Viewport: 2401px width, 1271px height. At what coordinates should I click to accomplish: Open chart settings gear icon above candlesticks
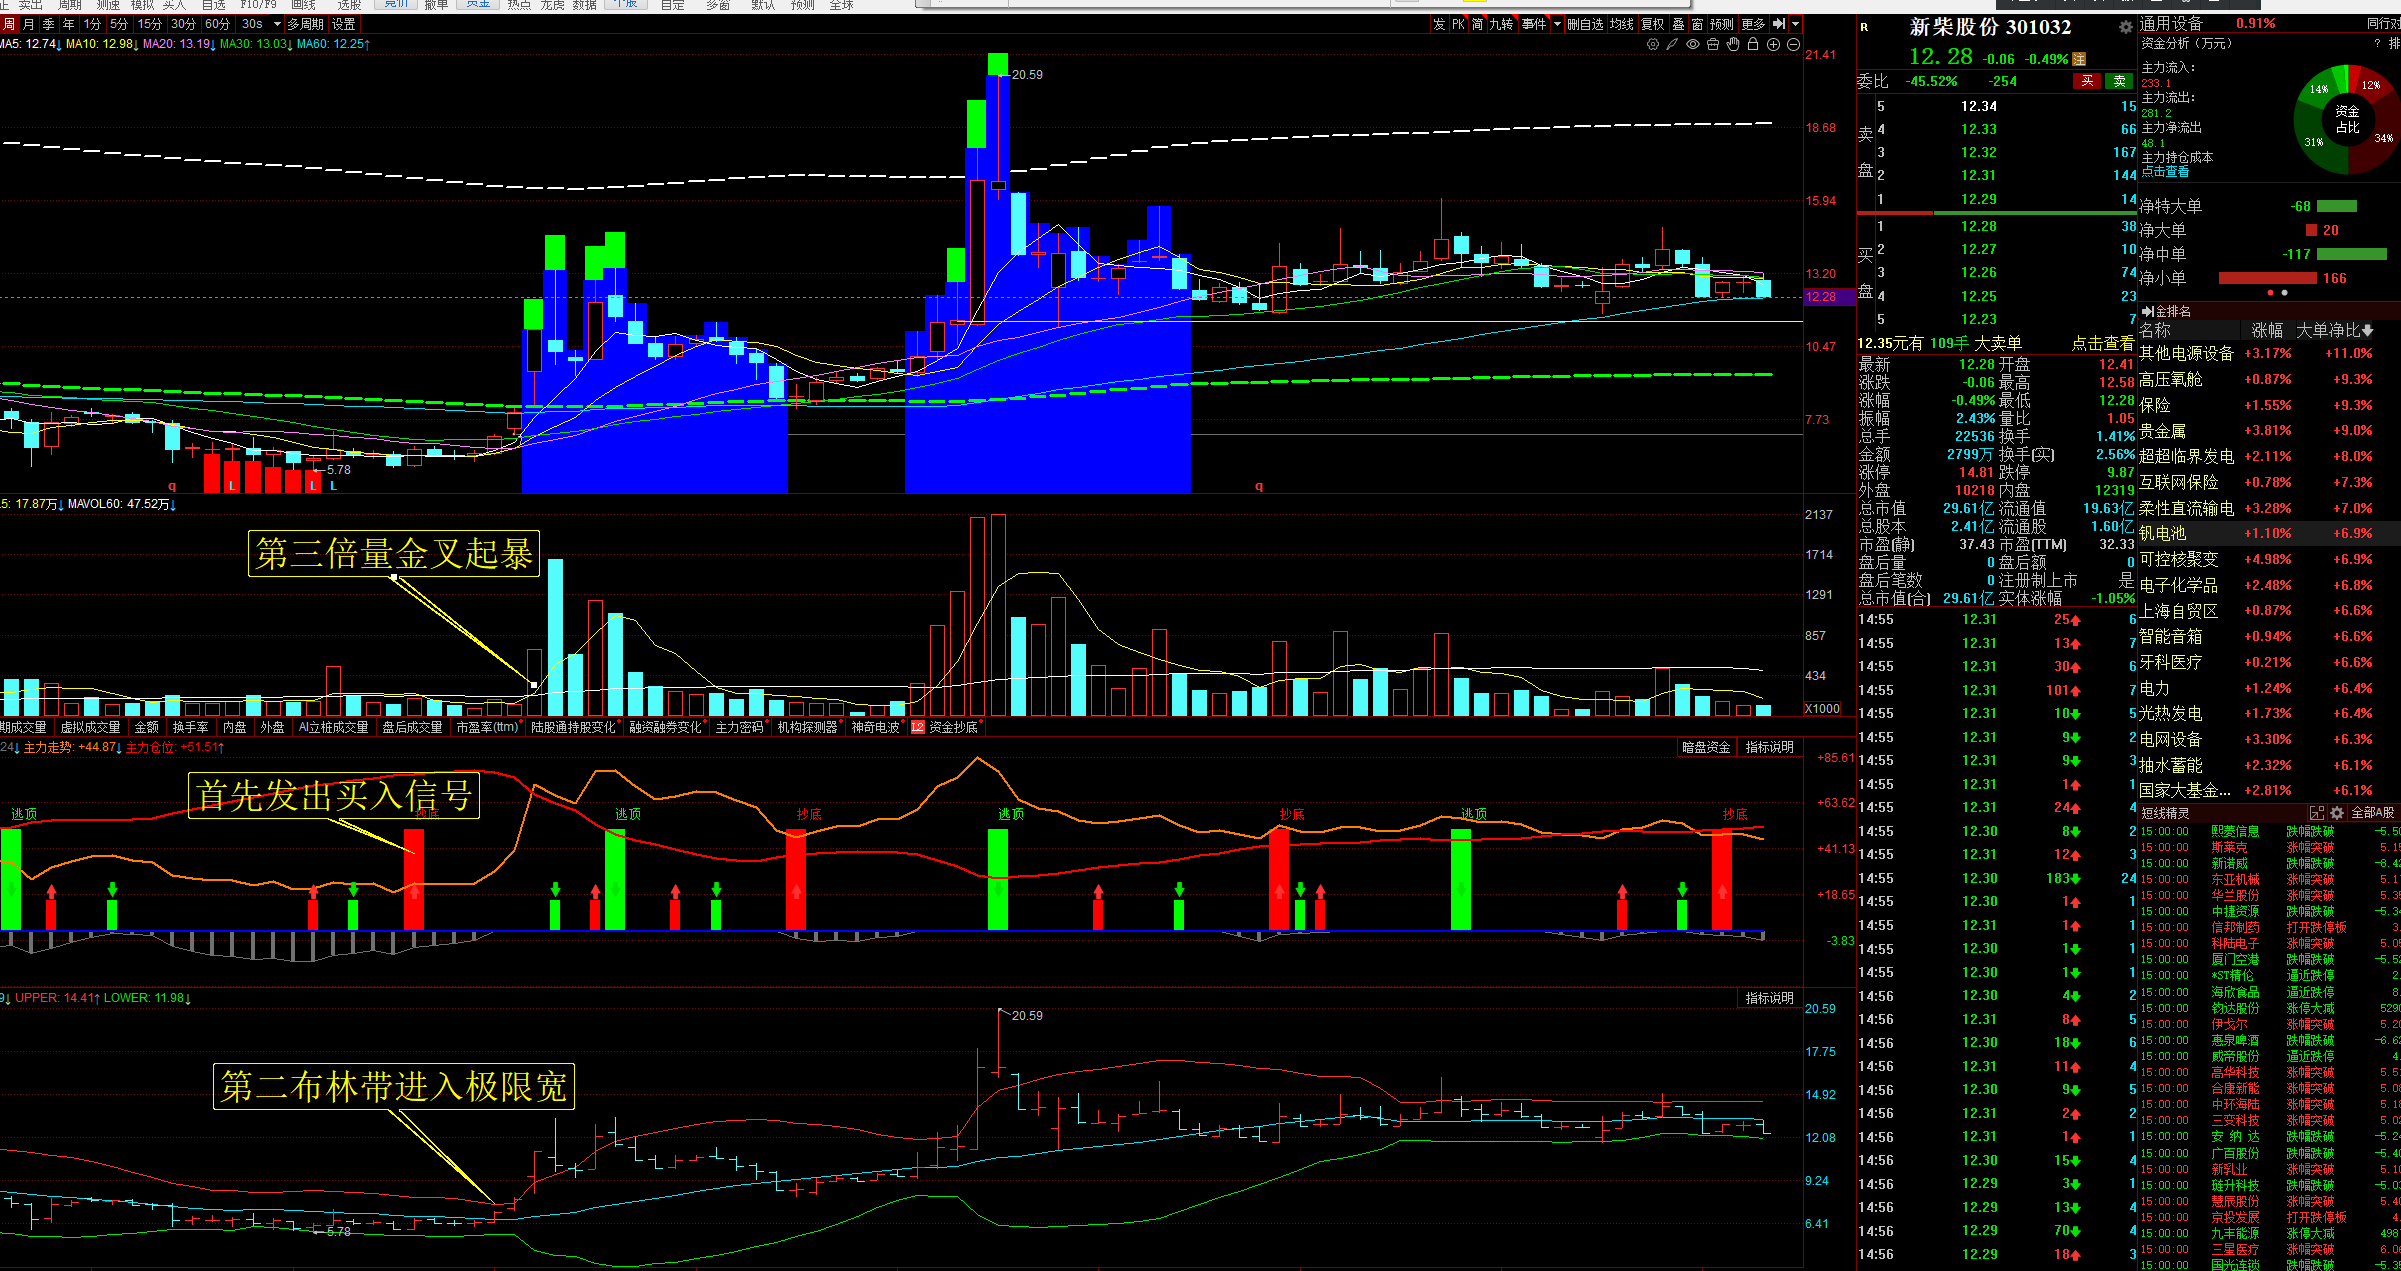coord(1653,44)
